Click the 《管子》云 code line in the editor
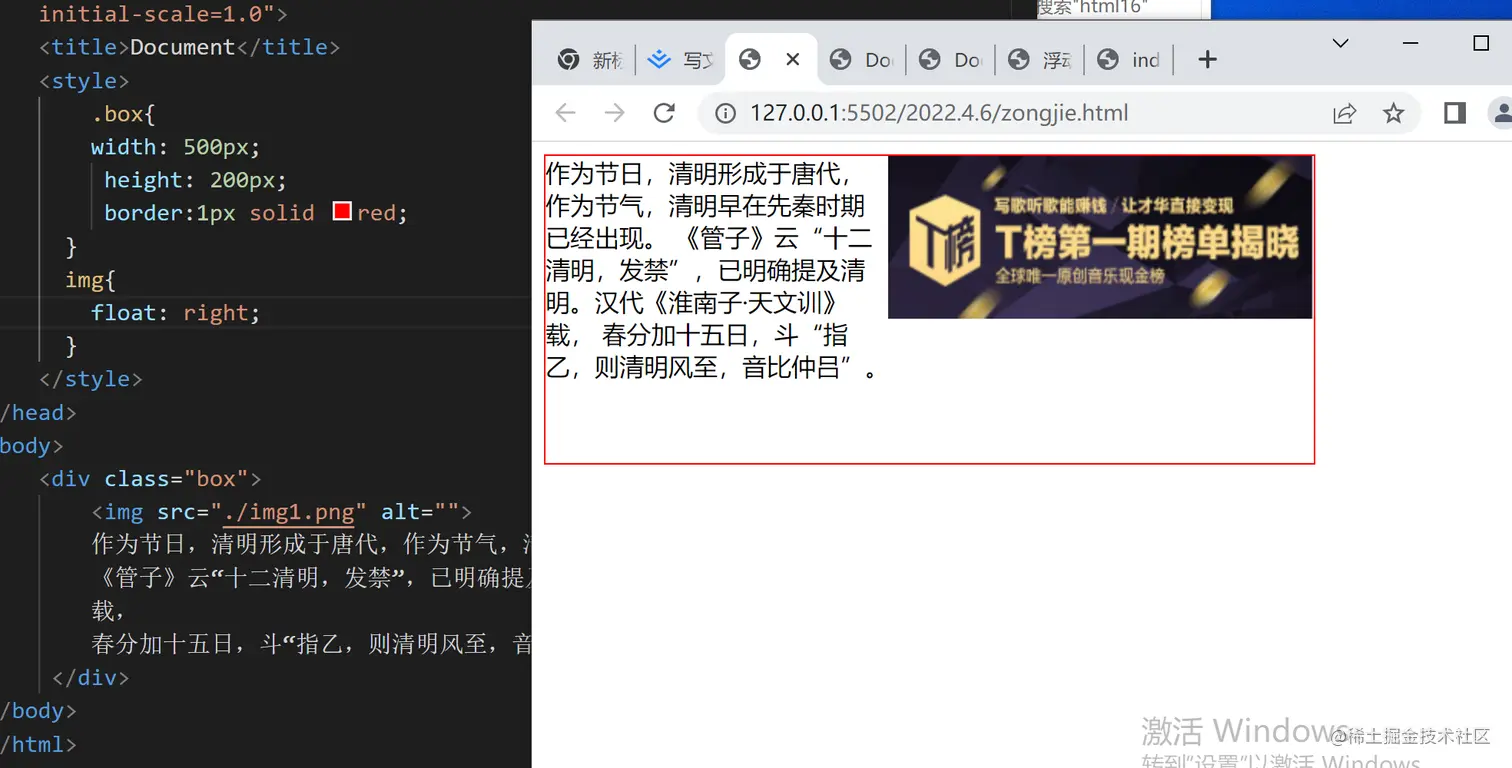 [311, 578]
